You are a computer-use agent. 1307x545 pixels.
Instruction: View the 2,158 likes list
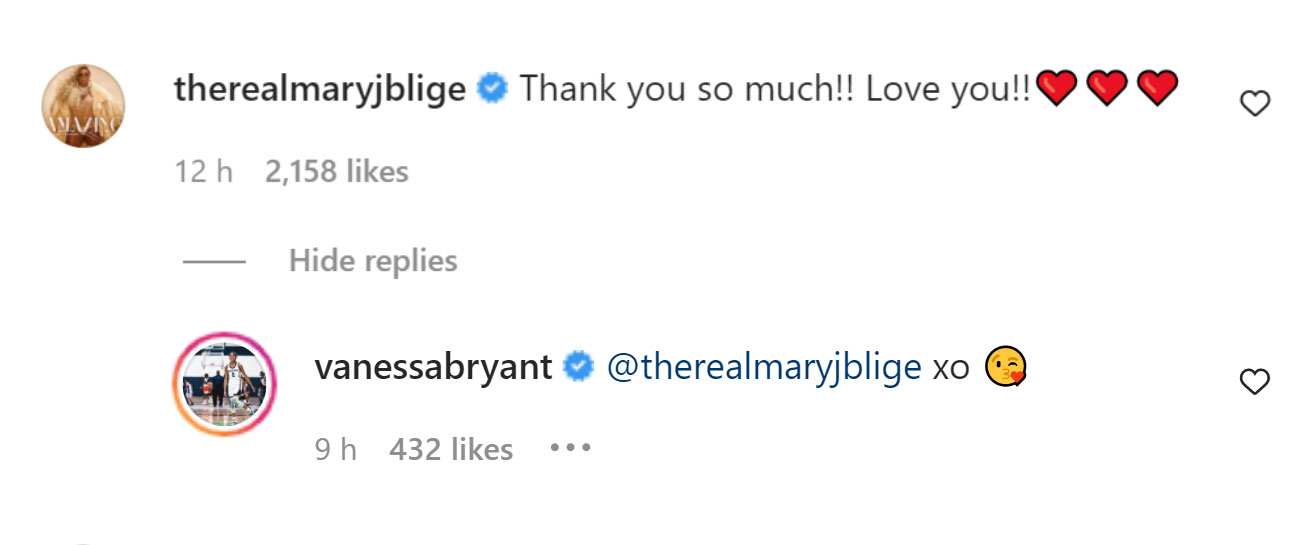coord(337,172)
